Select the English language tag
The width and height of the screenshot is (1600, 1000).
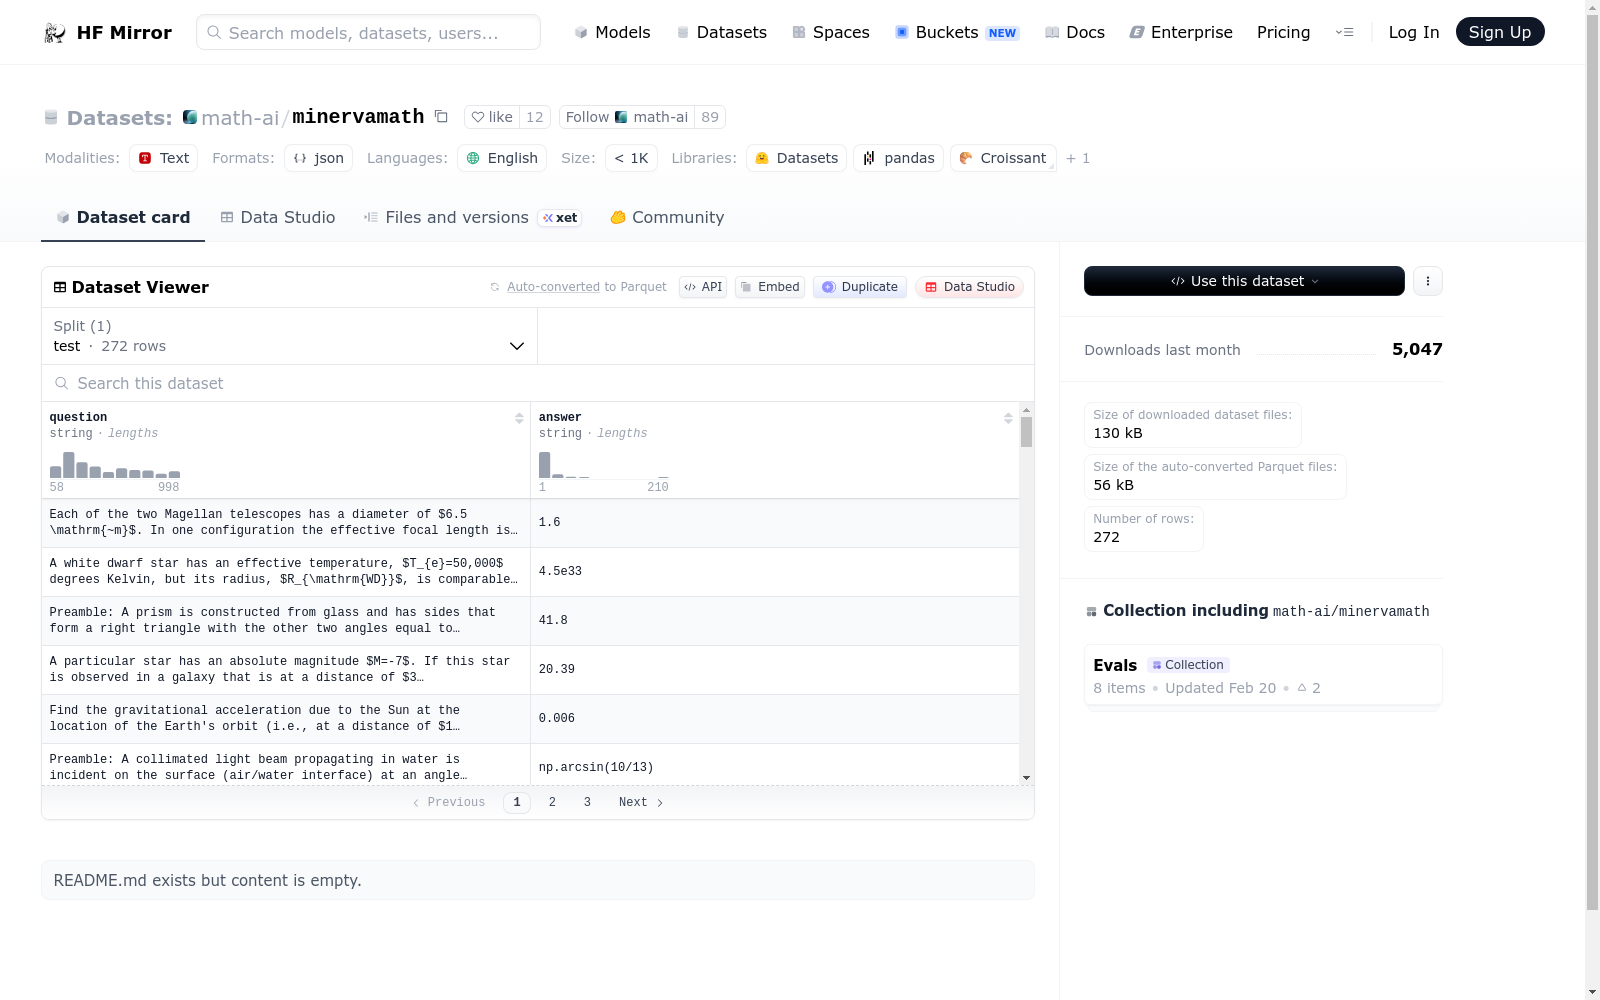(x=502, y=158)
